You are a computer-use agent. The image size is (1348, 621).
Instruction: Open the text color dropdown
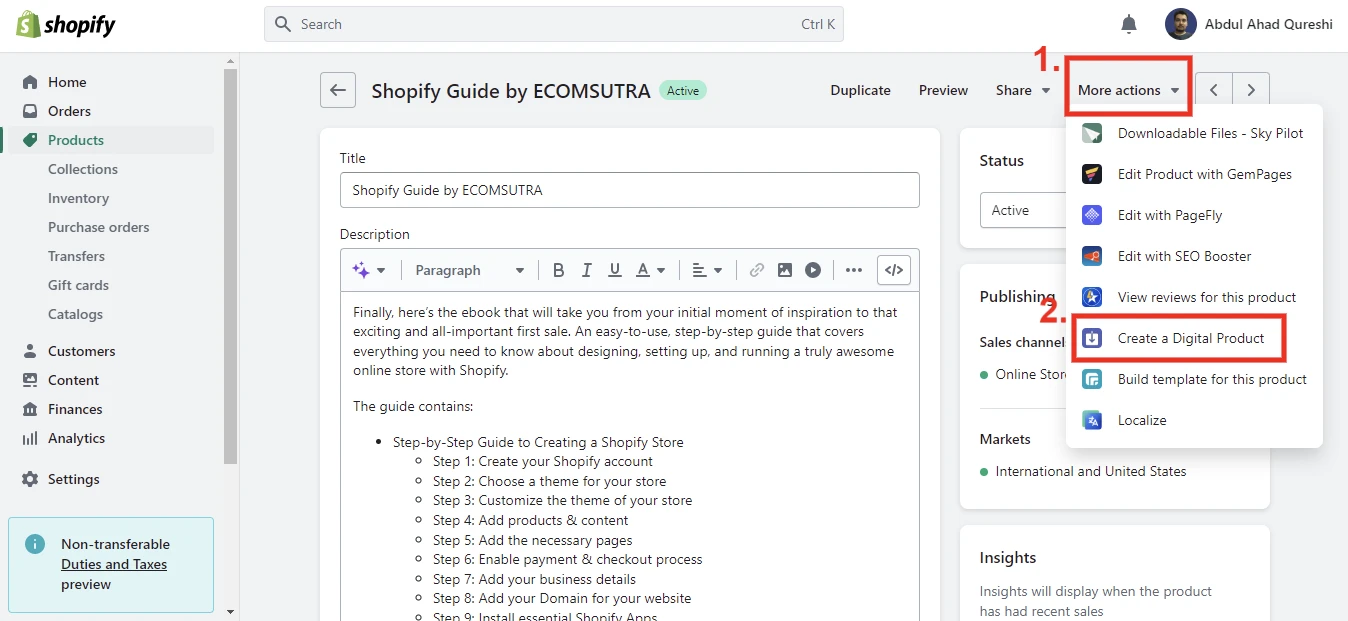(x=651, y=270)
